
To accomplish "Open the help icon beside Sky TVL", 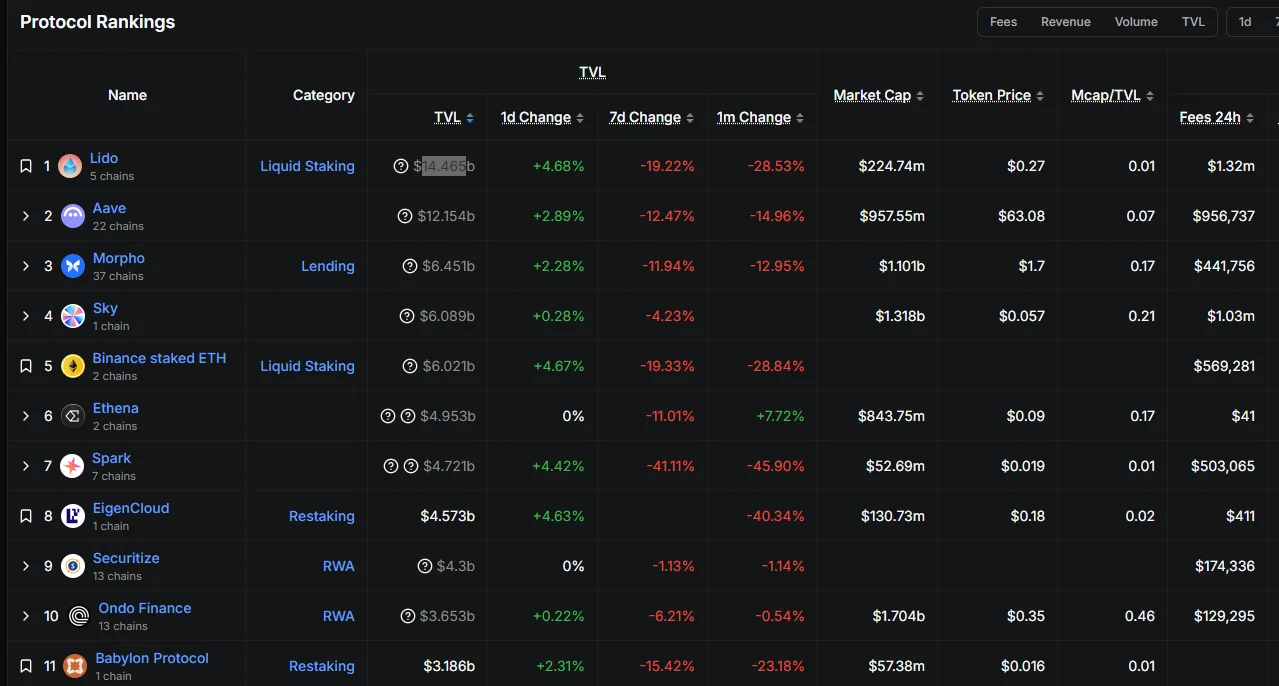I will (407, 316).
